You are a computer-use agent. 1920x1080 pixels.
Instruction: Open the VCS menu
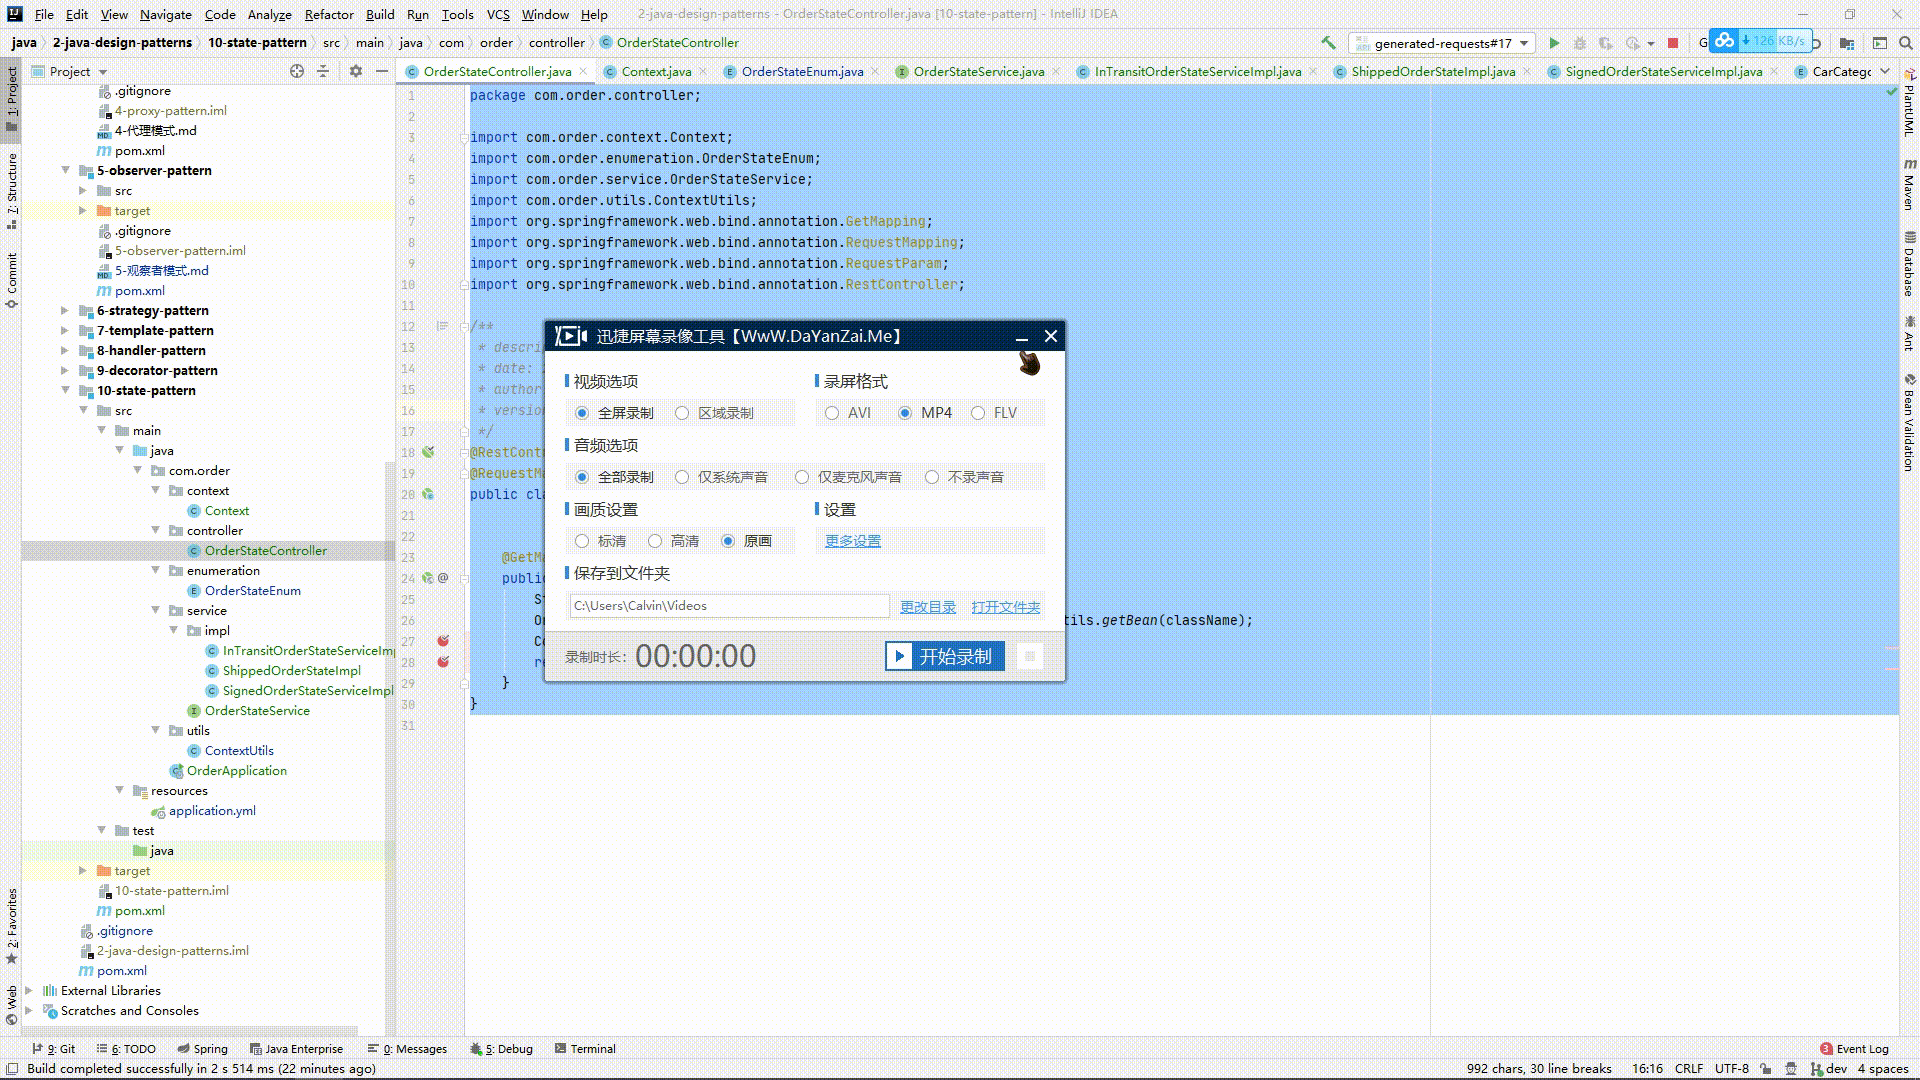pyautogui.click(x=498, y=14)
